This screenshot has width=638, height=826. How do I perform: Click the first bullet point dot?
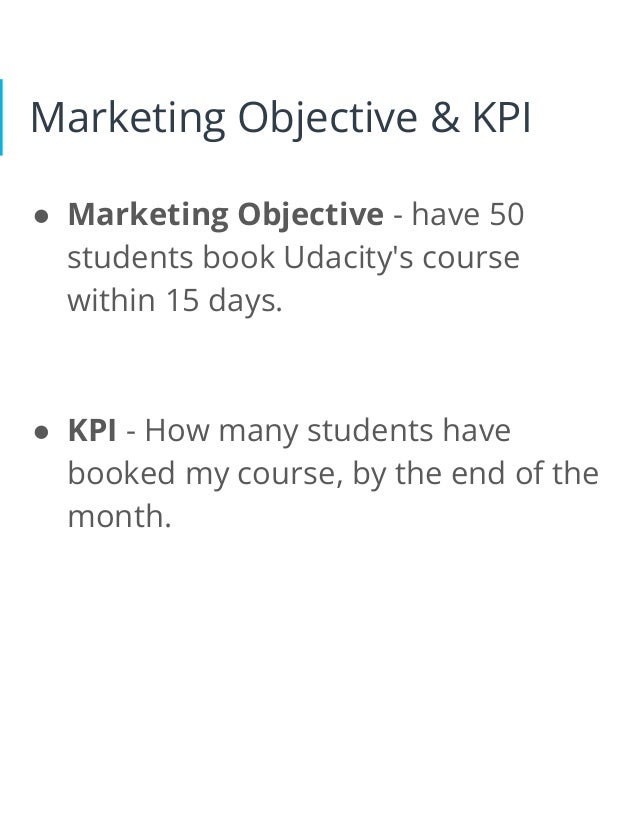tap(41, 217)
